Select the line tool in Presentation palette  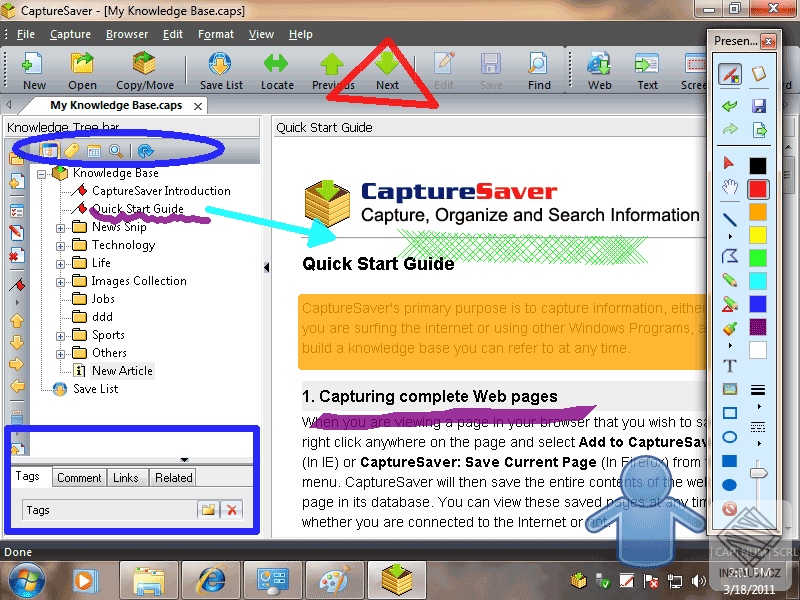(730, 219)
